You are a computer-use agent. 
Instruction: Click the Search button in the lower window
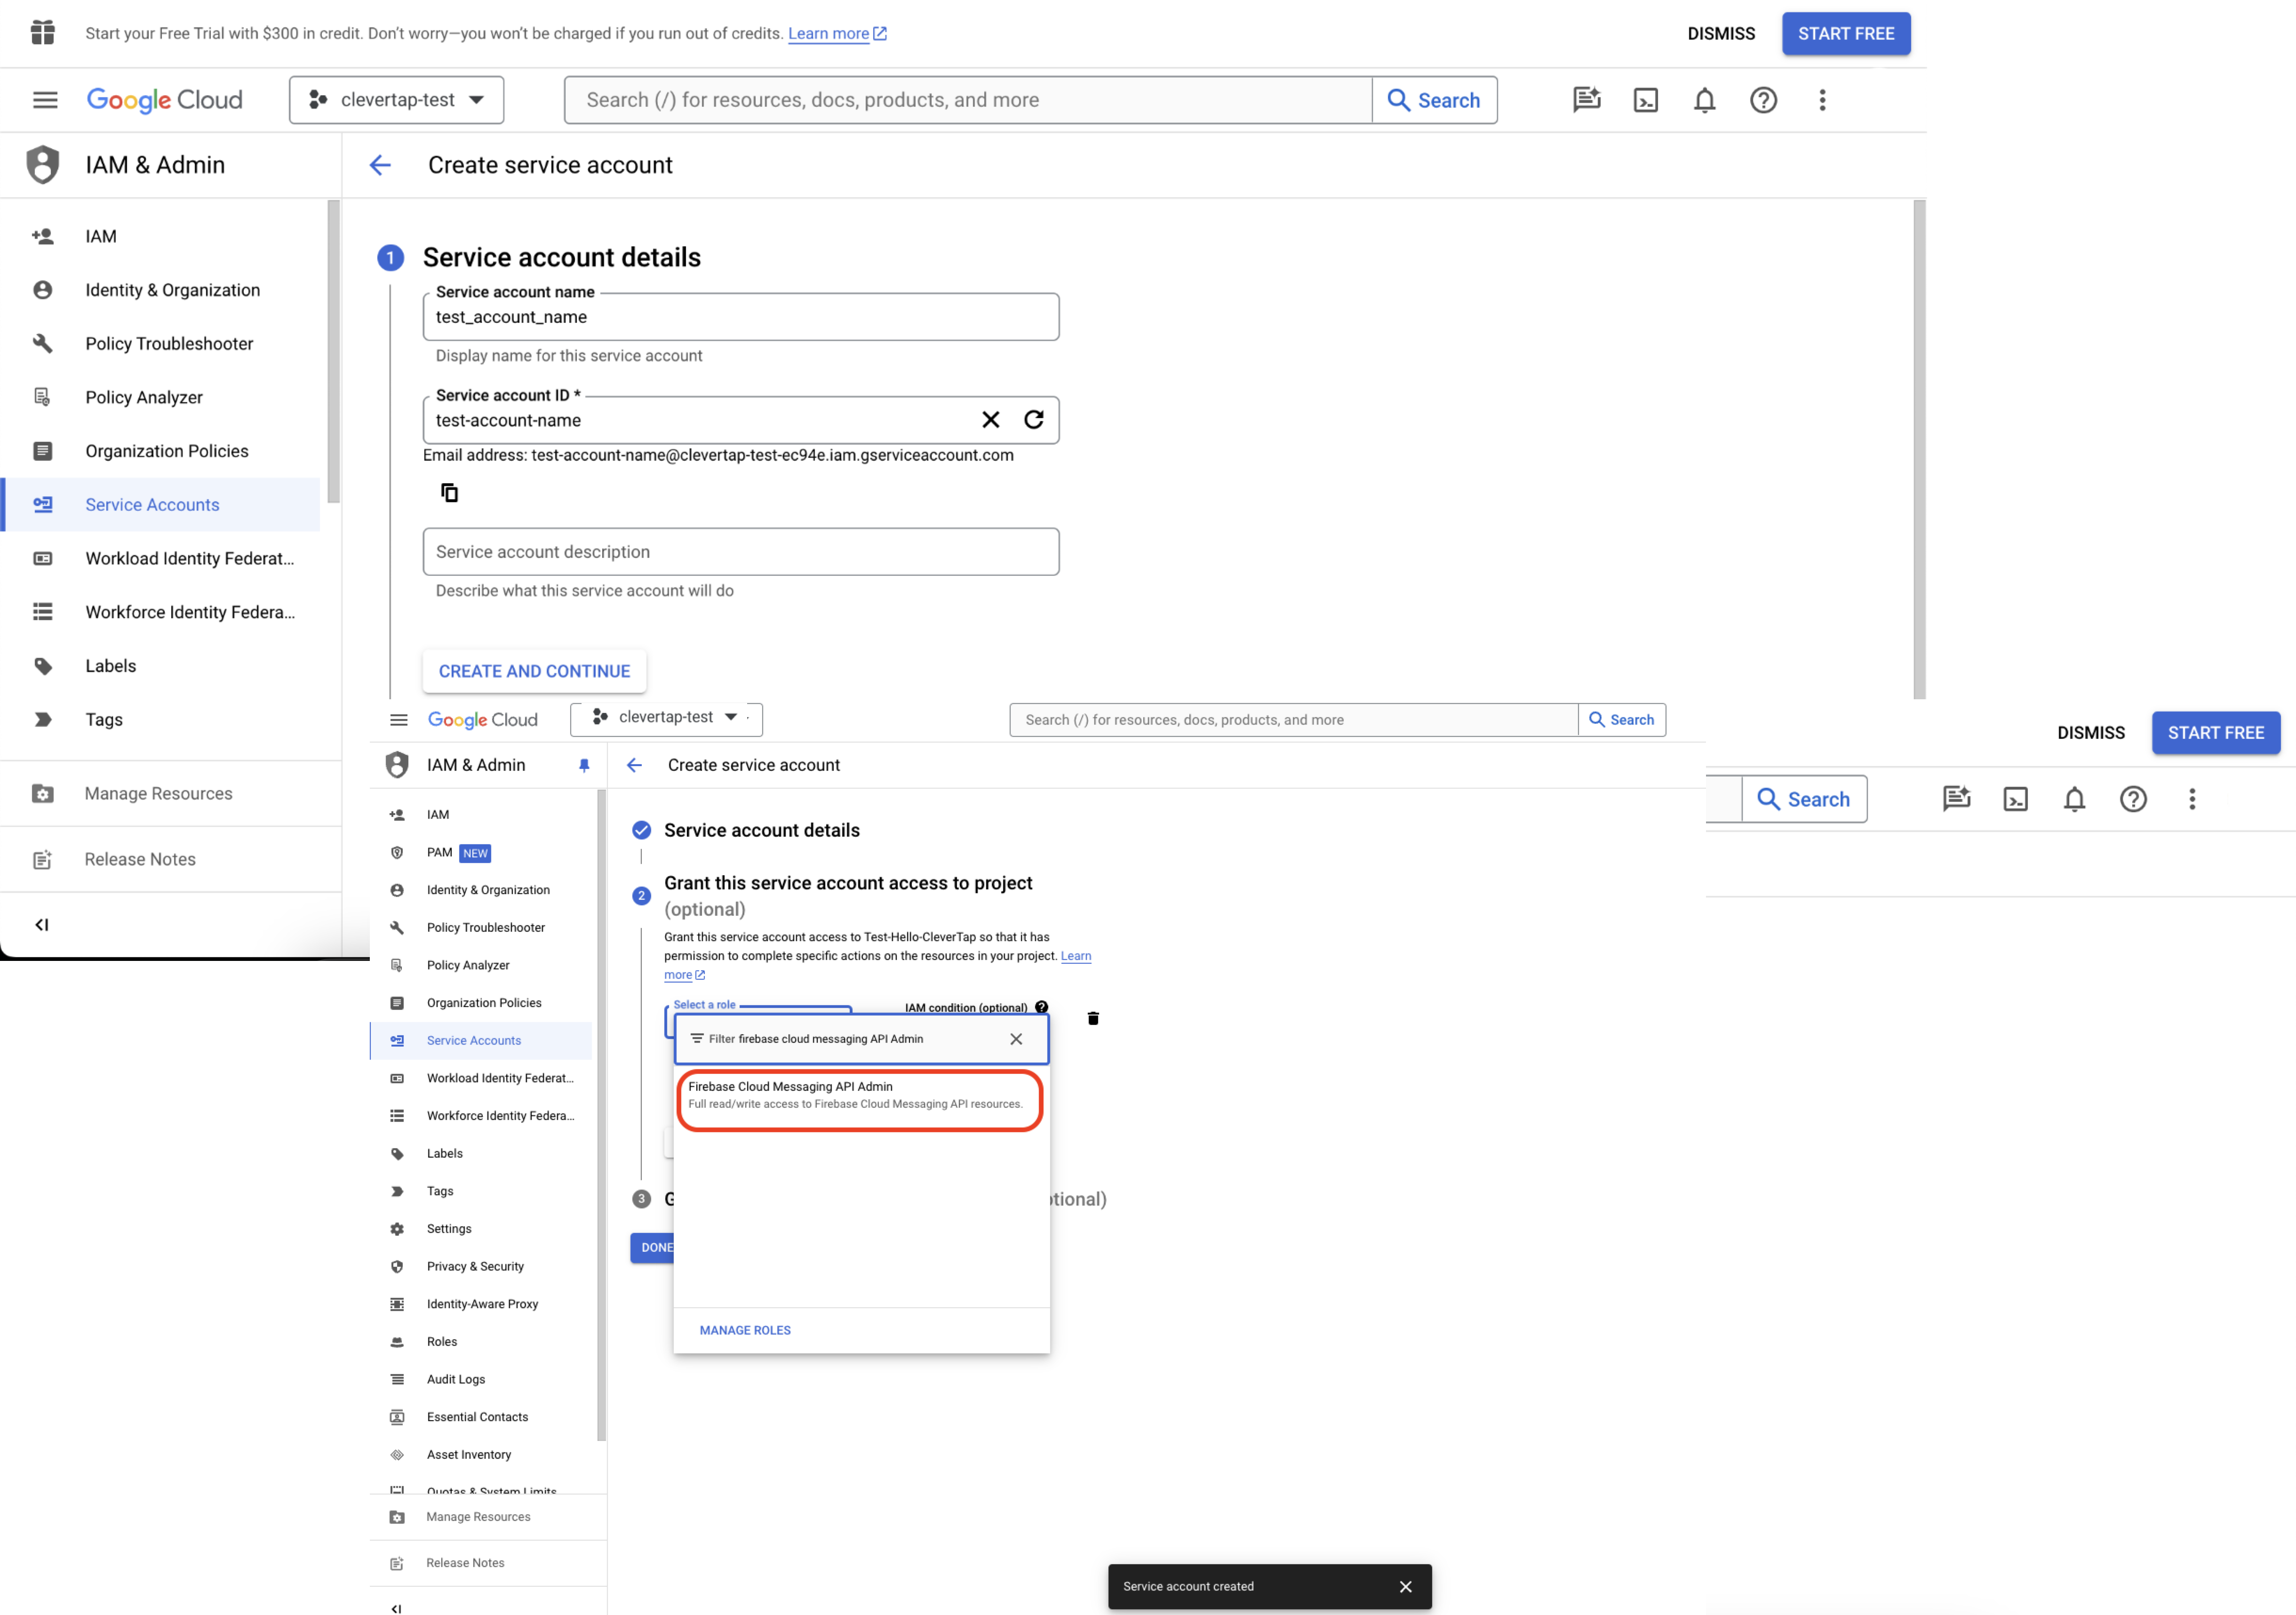click(1622, 720)
